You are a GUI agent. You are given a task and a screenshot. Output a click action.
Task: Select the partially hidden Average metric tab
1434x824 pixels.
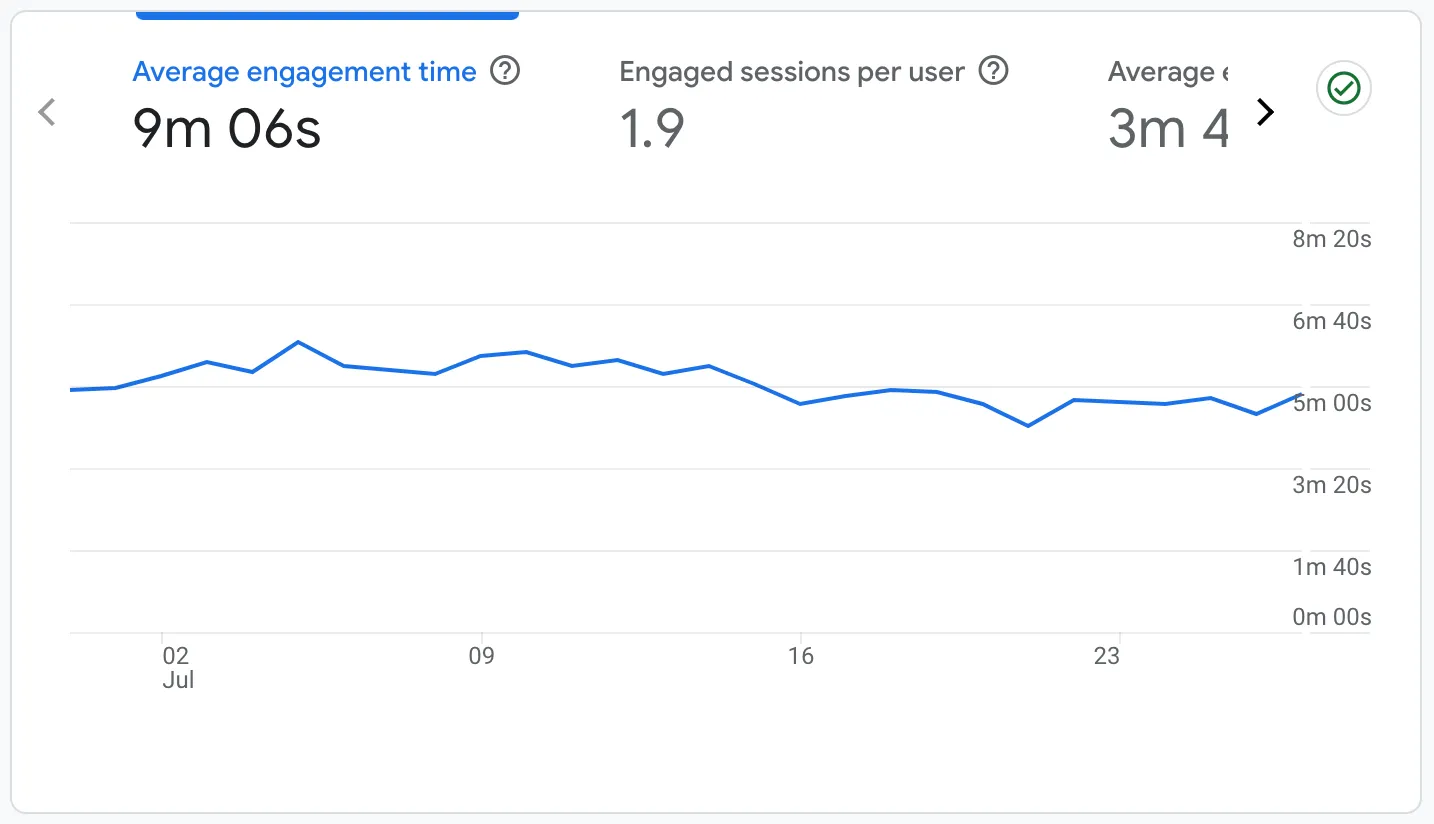(1168, 105)
